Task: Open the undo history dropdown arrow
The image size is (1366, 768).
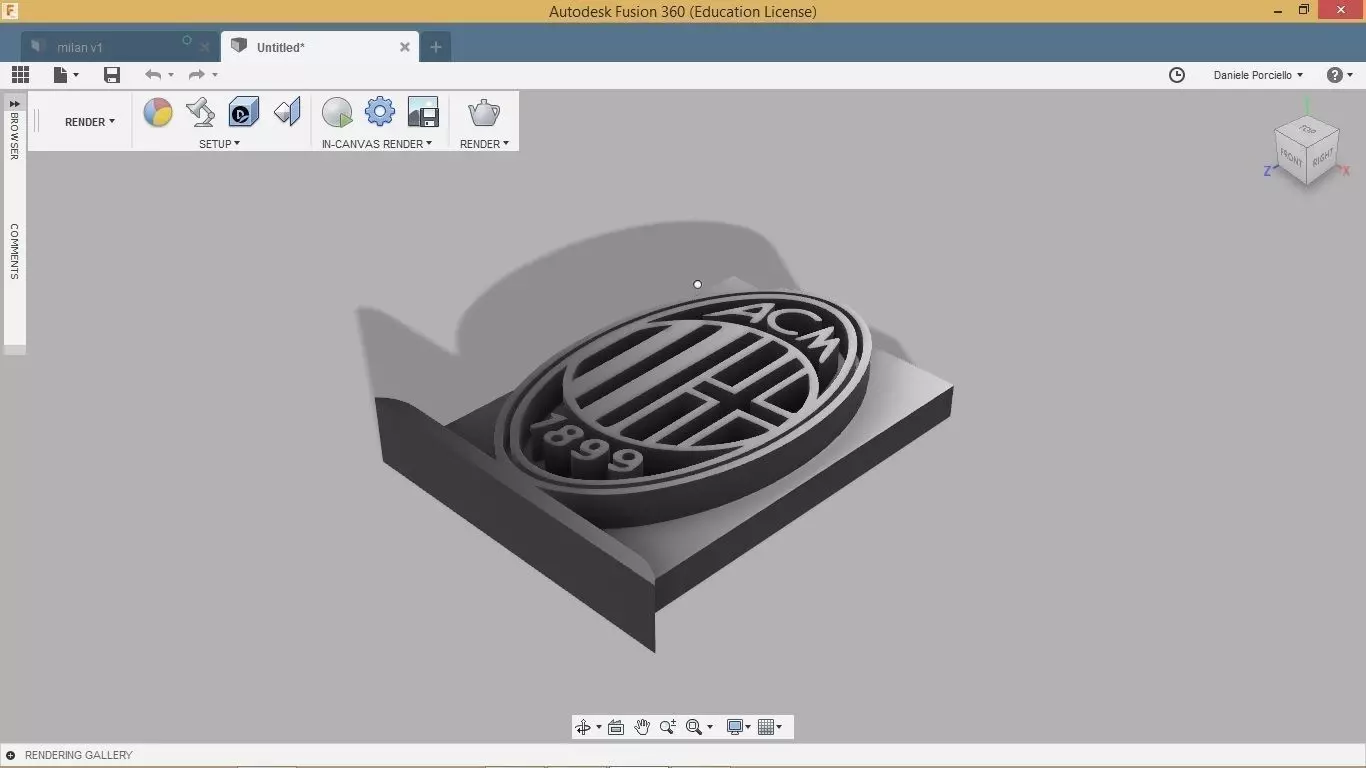Action: [x=171, y=75]
